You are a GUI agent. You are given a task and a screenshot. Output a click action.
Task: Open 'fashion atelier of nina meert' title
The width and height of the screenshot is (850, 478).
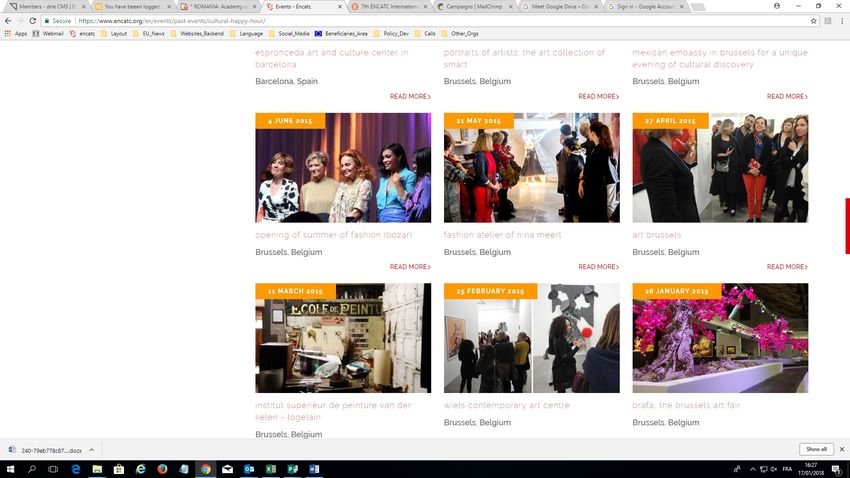503,235
